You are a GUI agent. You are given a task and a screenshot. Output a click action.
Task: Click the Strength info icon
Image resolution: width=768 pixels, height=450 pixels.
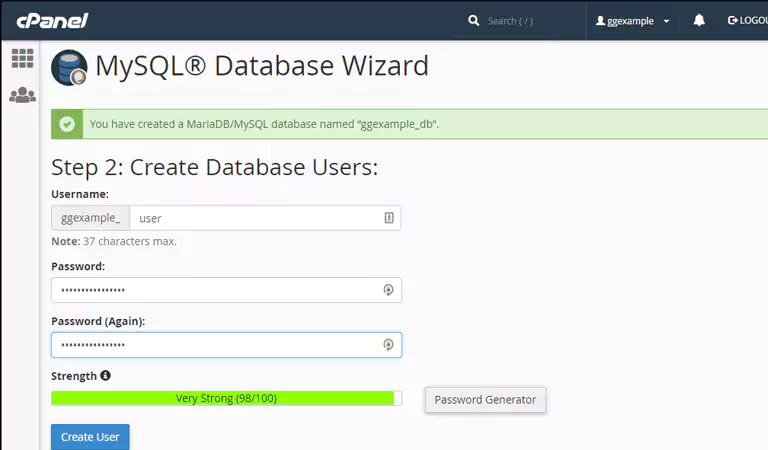(x=106, y=376)
